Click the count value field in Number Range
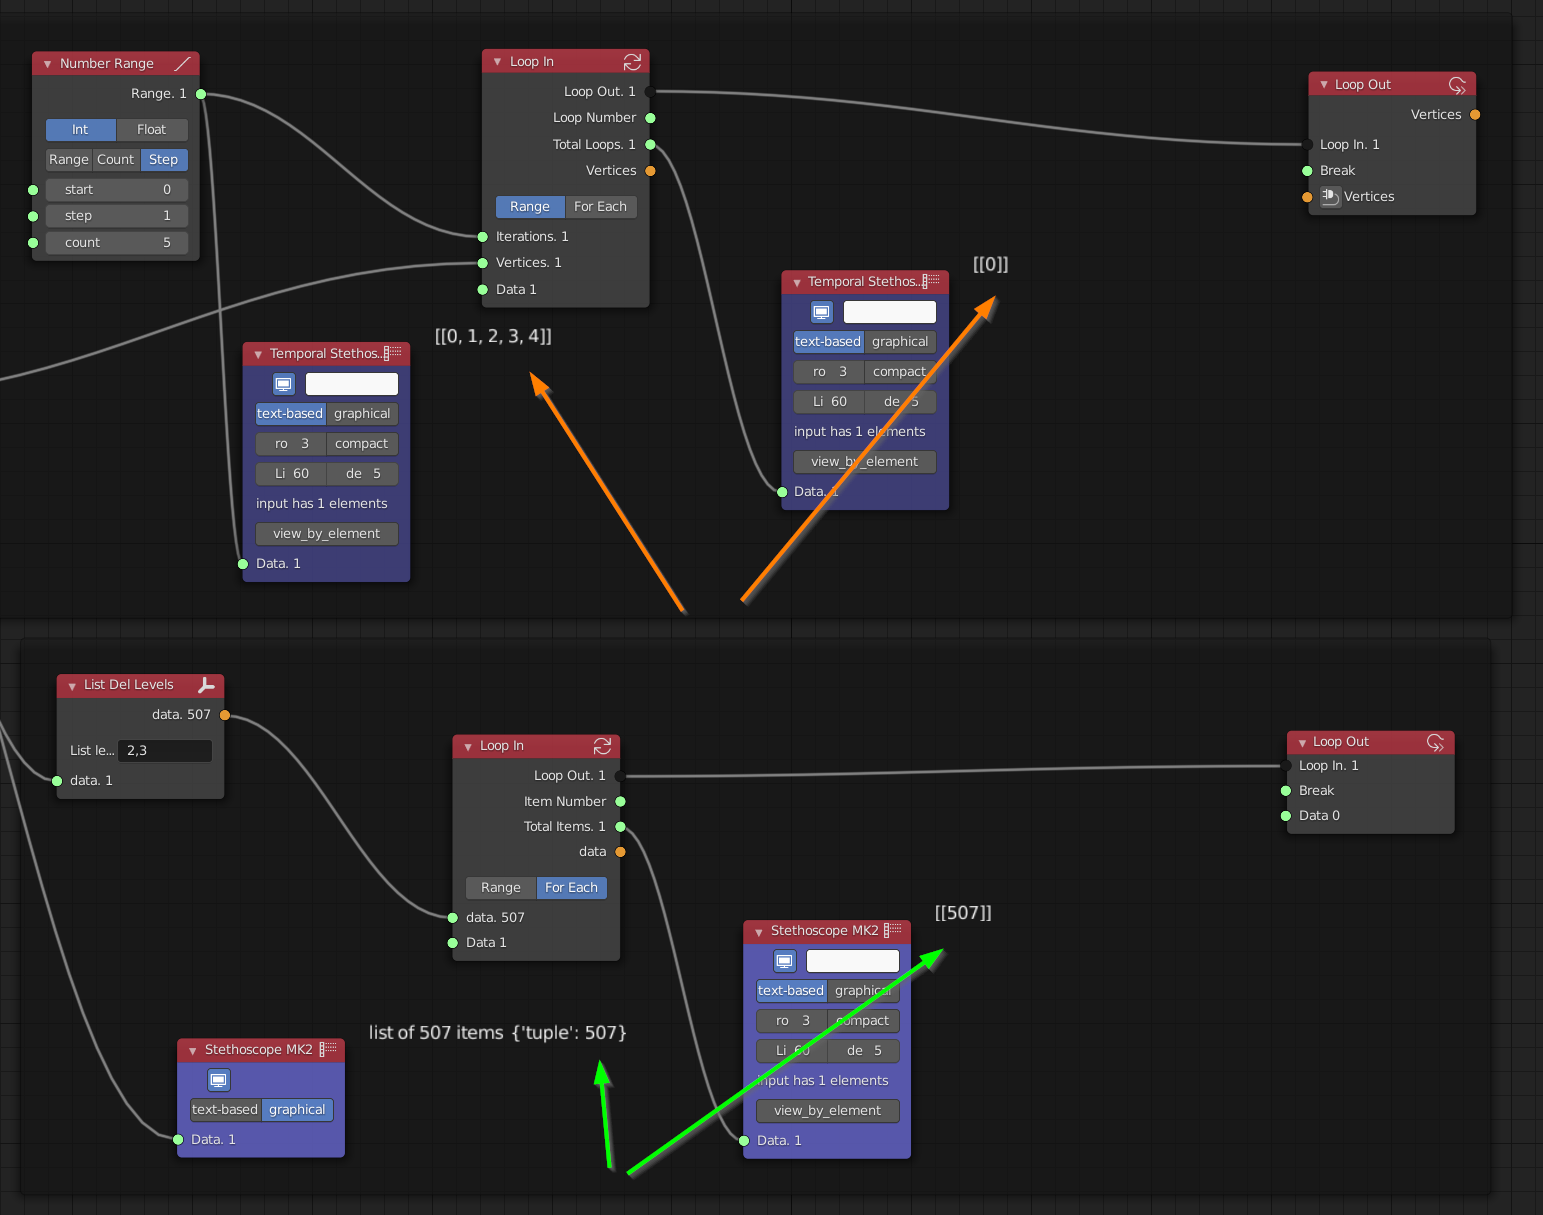The width and height of the screenshot is (1543, 1215). (117, 243)
